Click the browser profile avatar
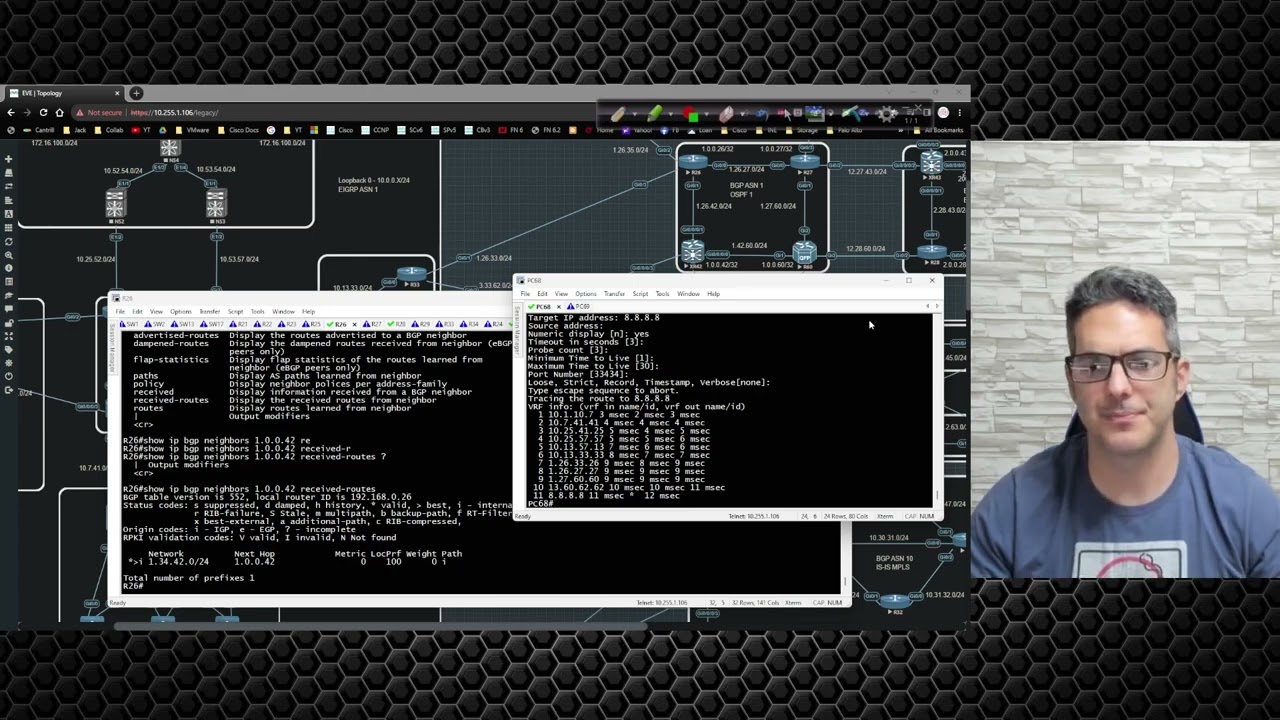Screen dimensions: 1280x720 point(943,112)
